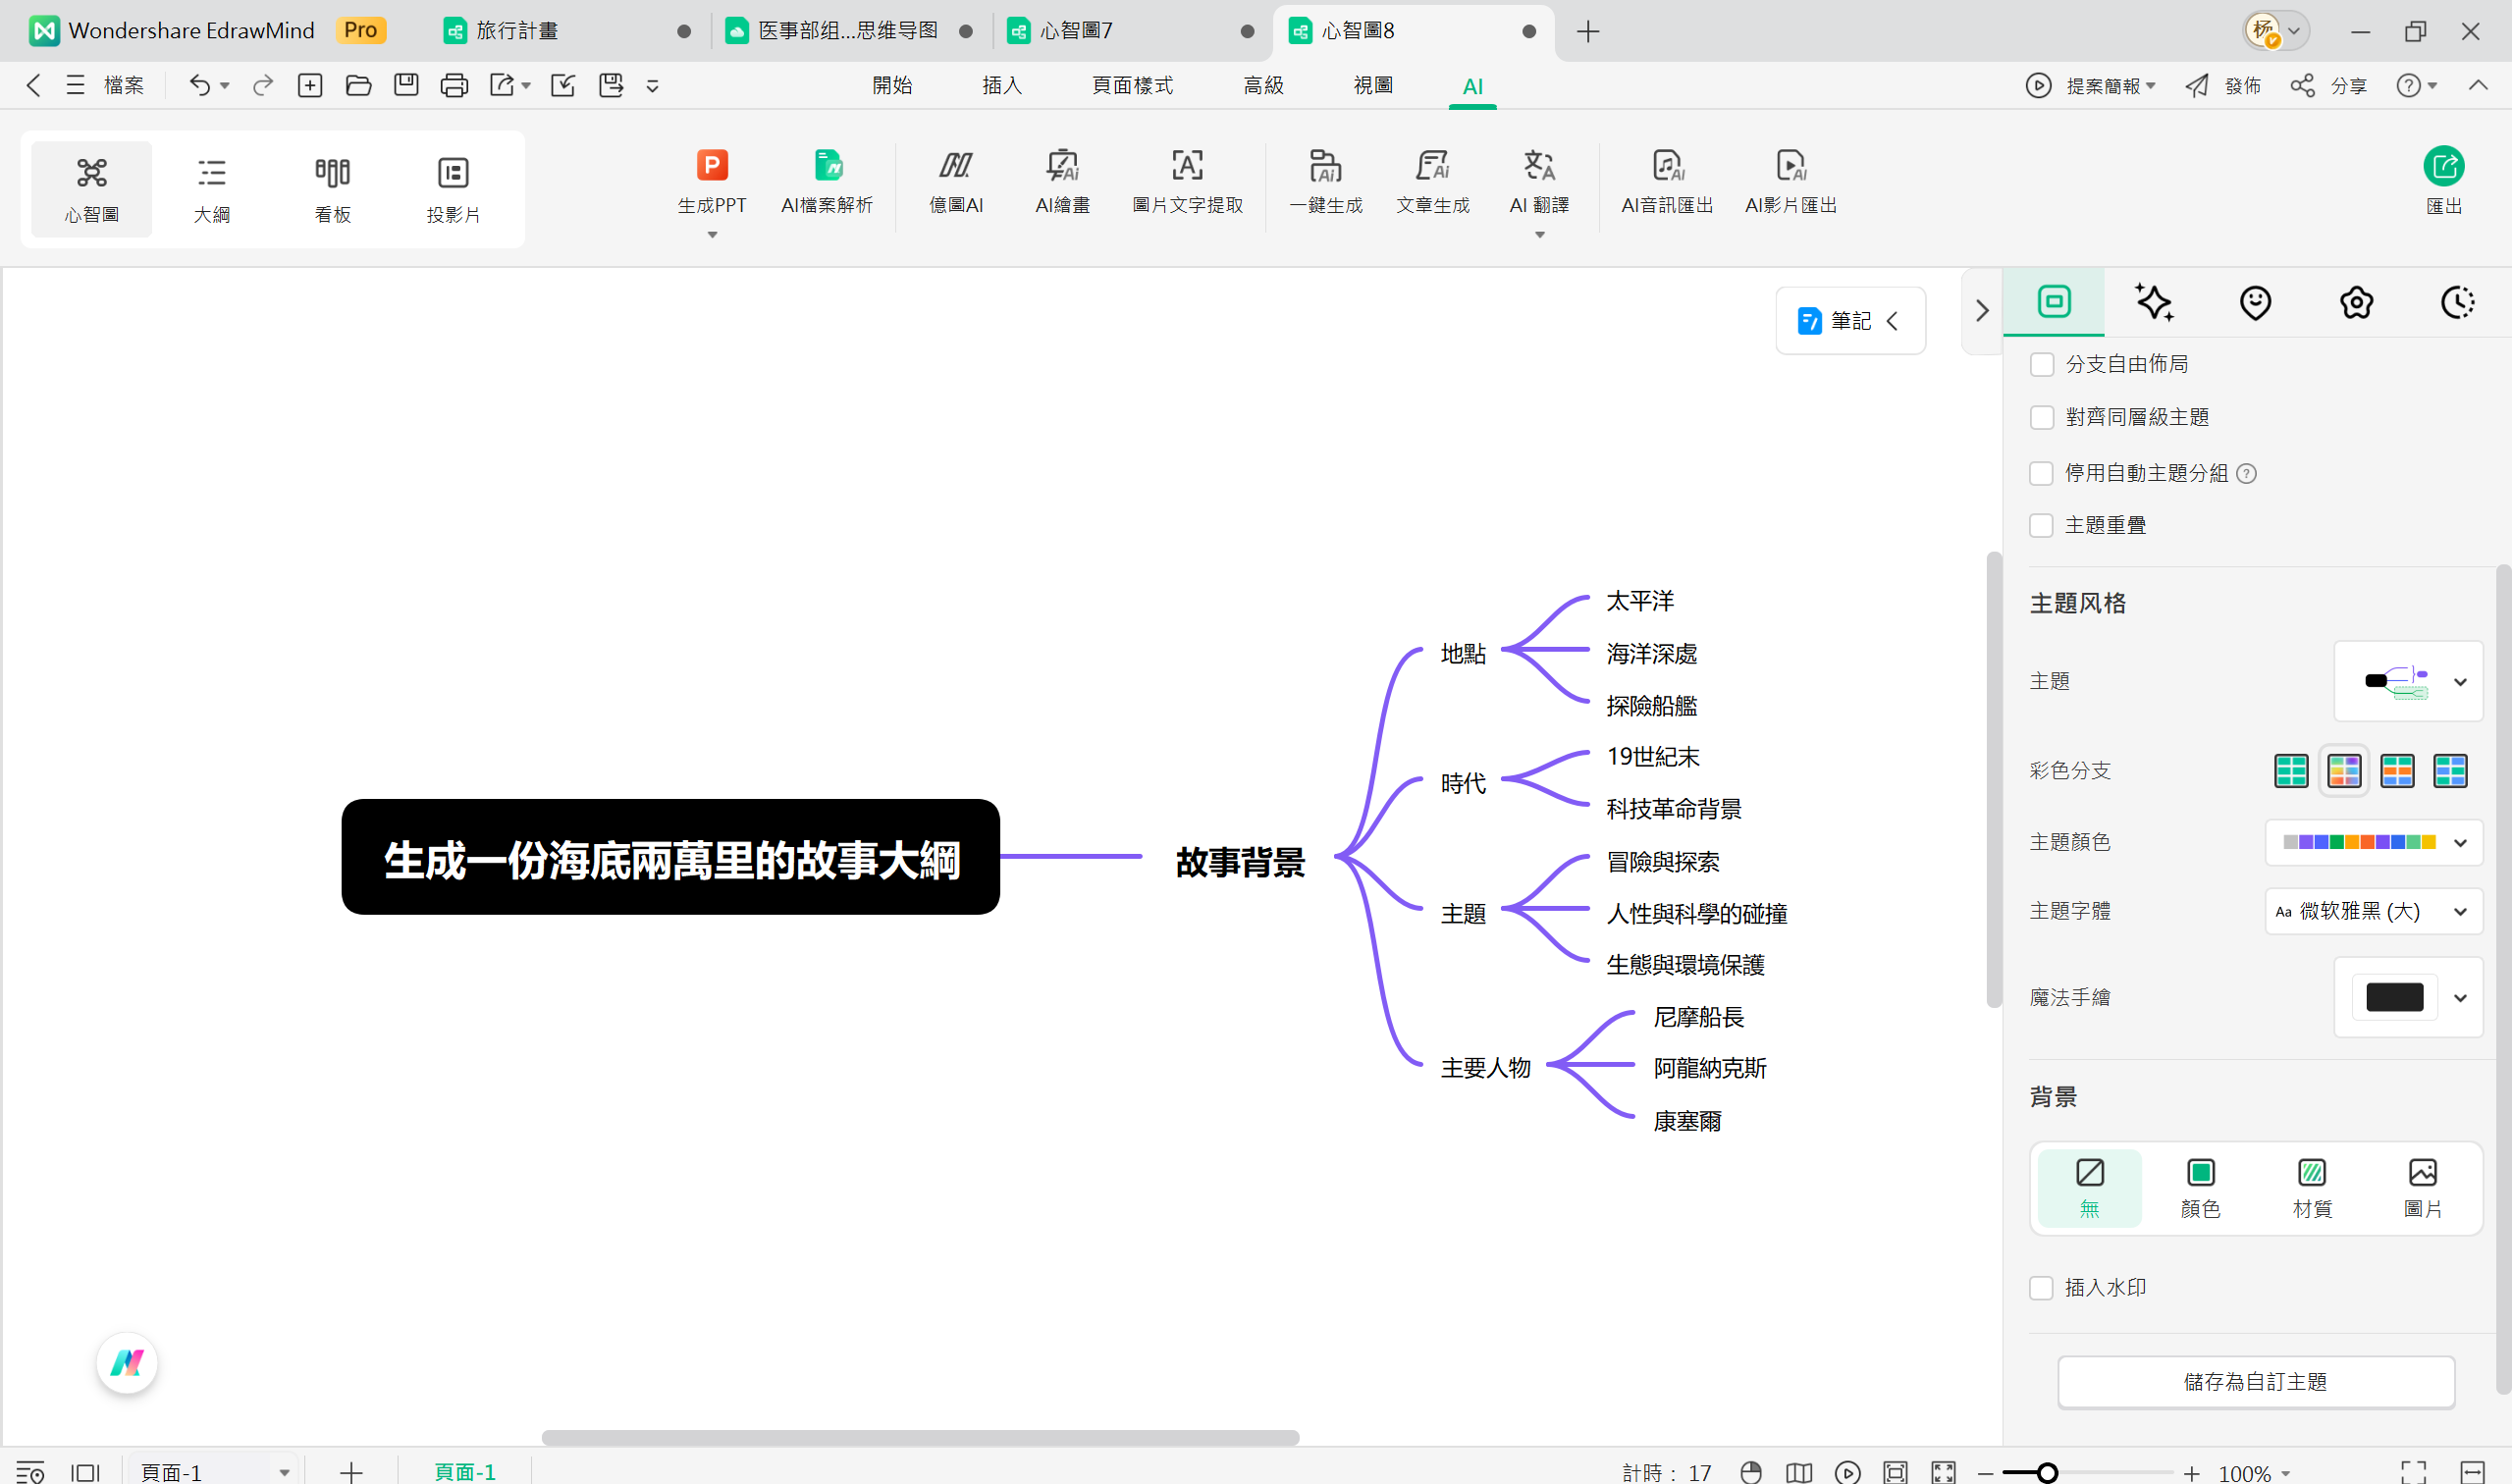This screenshot has width=2512, height=1484.
Task: Open the AI繪畫 drawing tool
Action: [1062, 182]
